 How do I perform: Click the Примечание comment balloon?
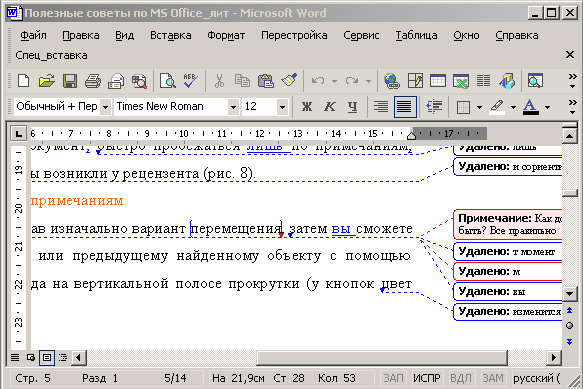click(508, 224)
